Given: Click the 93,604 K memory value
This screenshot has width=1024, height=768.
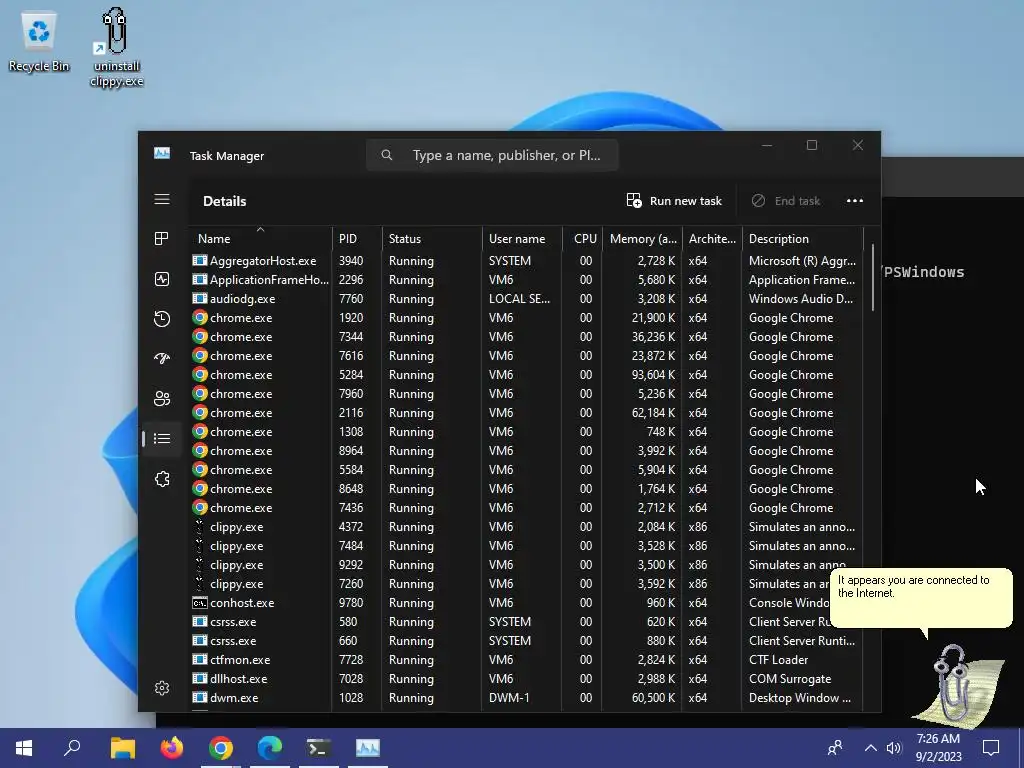Looking at the screenshot, I should pos(653,375).
